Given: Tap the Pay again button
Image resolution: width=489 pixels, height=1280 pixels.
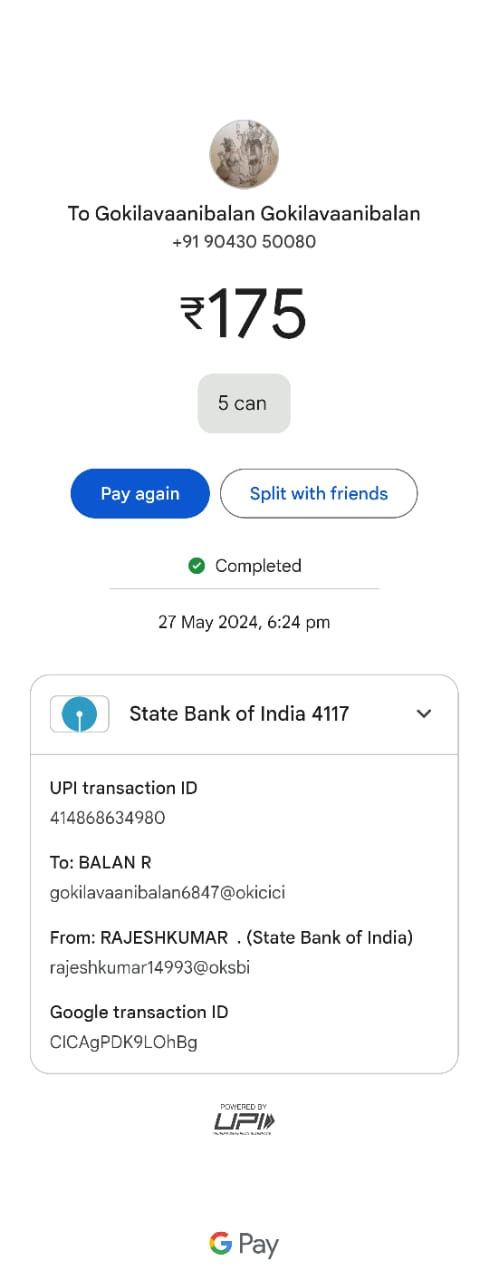Looking at the screenshot, I should (140, 493).
